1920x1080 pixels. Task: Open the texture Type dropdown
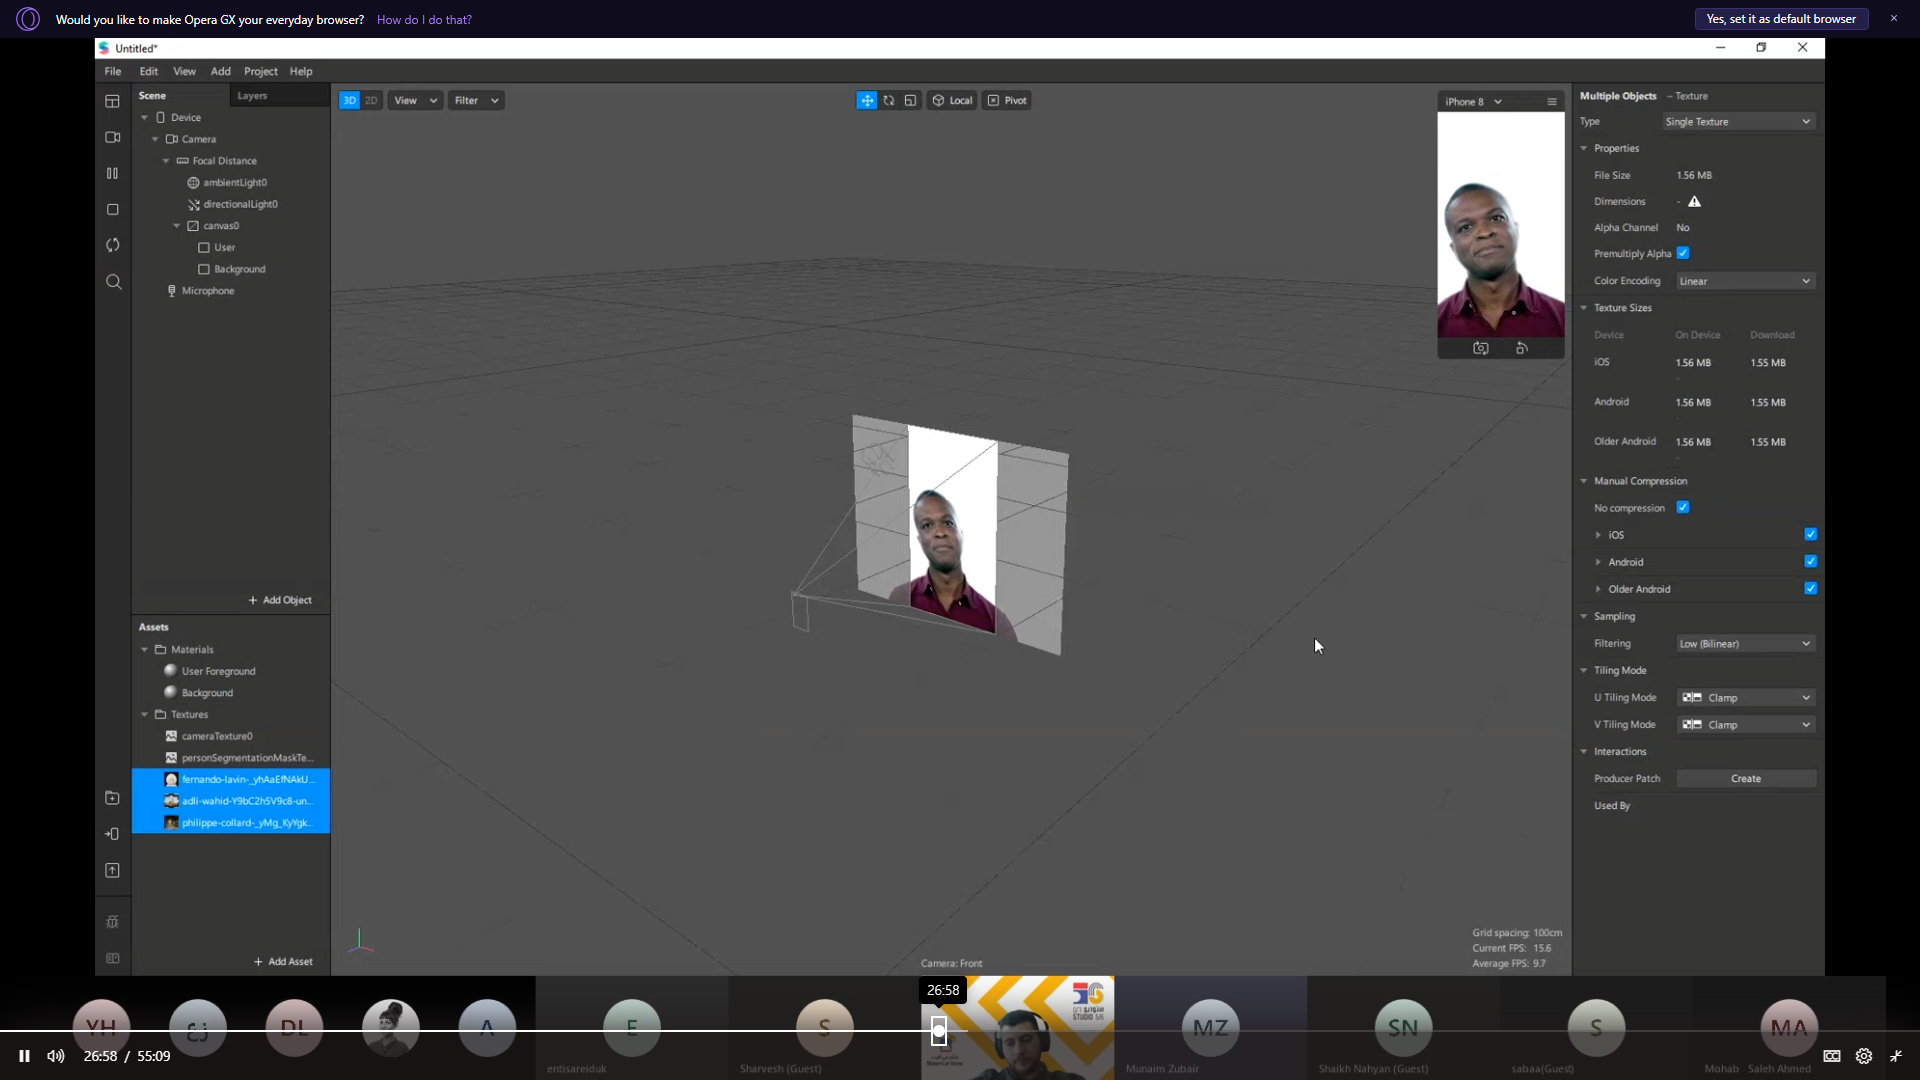pos(1738,122)
